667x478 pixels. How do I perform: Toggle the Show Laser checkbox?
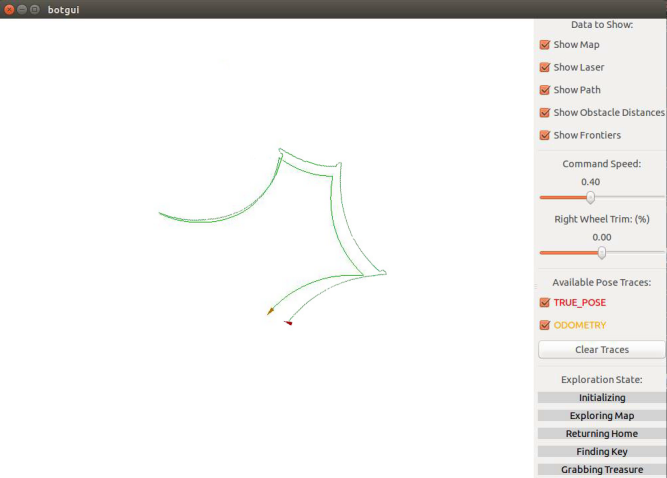pos(544,67)
